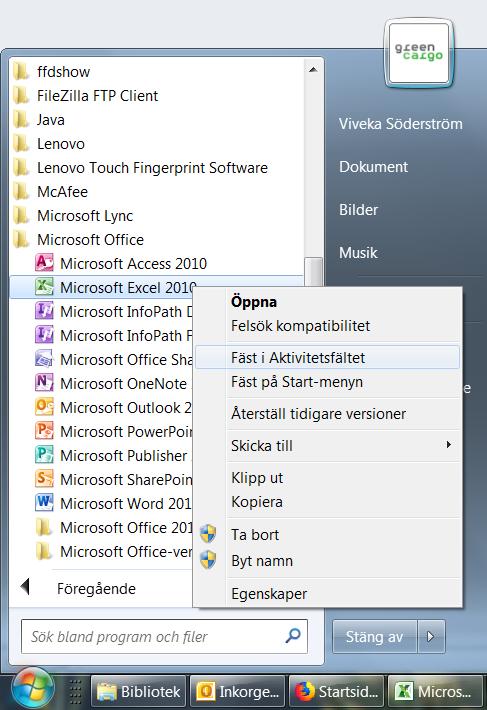487x710 pixels.
Task: Open Microsoft Access 2010 icon
Action: (44, 263)
